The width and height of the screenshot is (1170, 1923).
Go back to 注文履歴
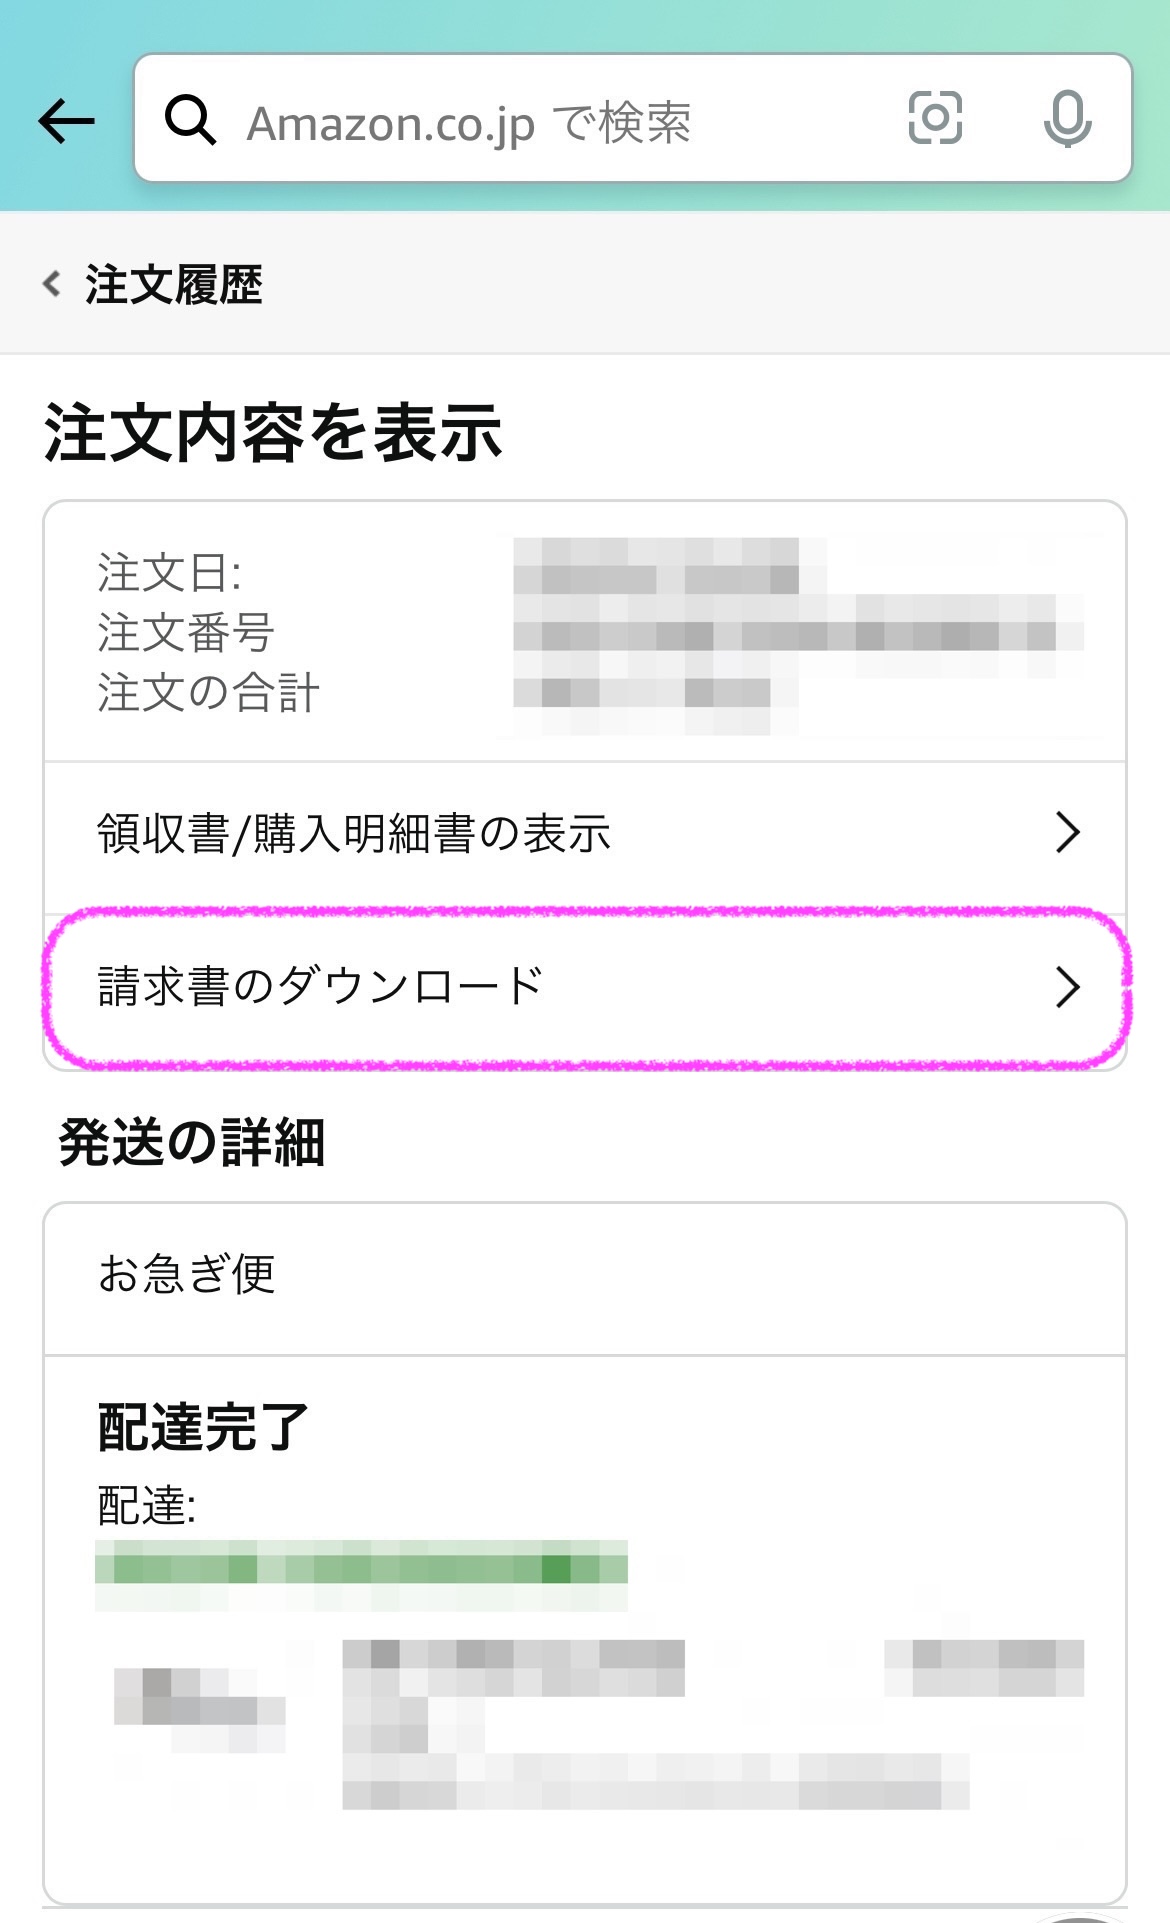click(x=173, y=285)
